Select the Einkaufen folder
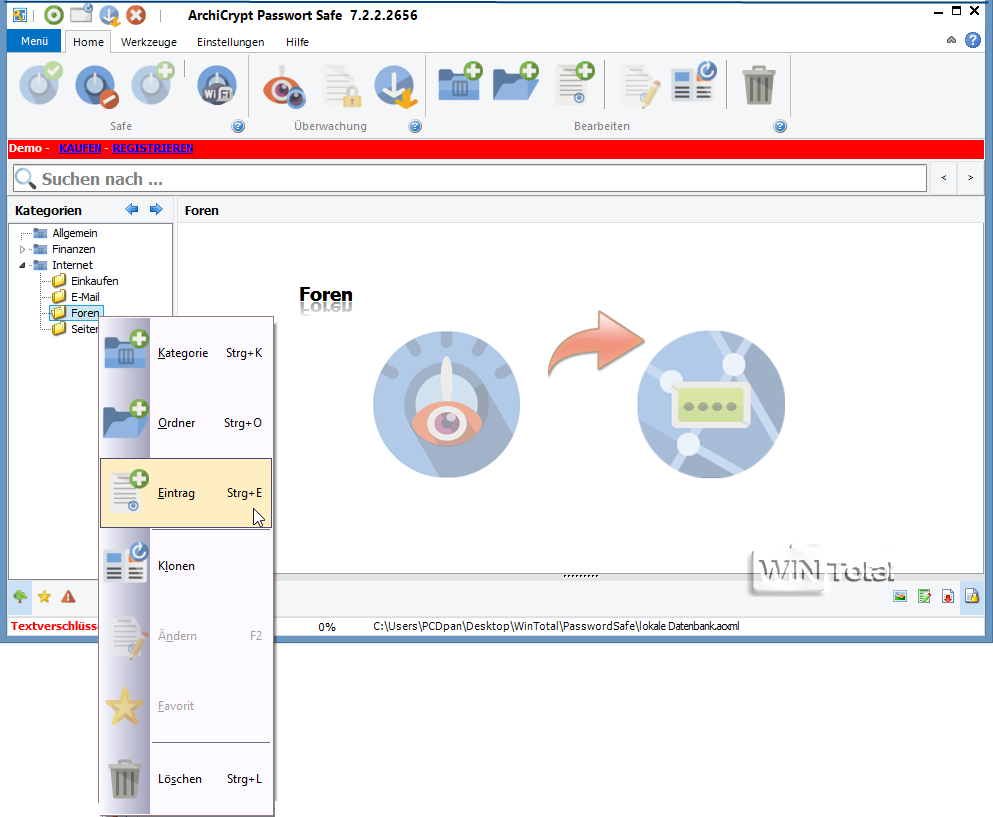 (94, 281)
